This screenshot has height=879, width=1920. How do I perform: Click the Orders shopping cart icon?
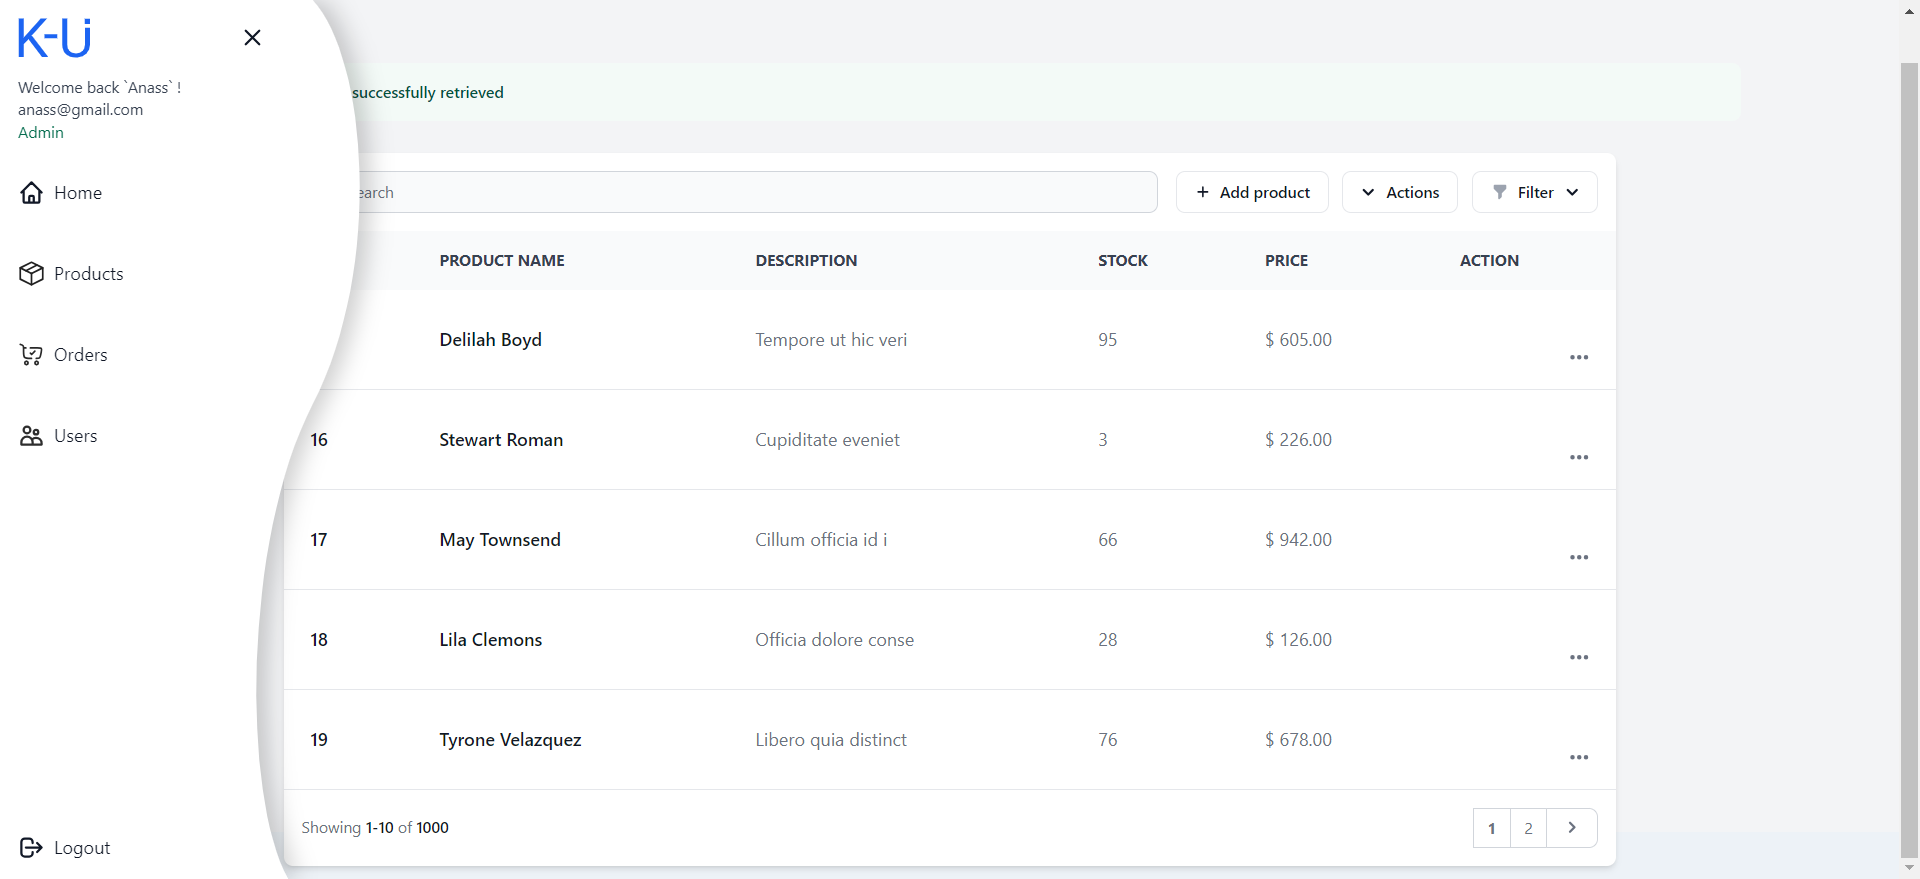(x=31, y=355)
